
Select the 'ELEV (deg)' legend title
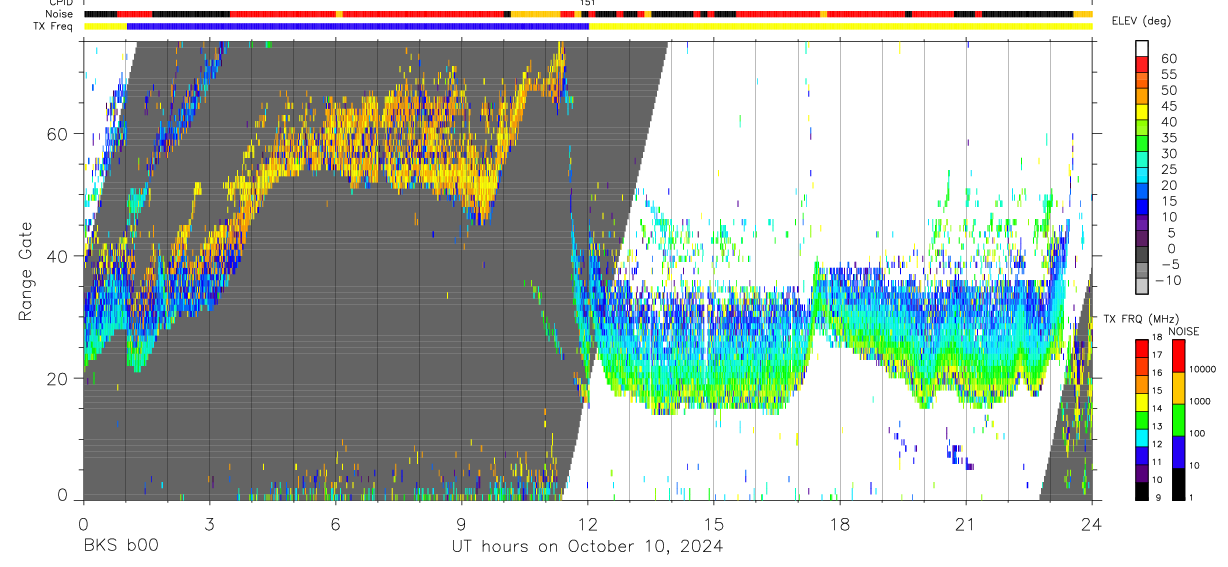coord(1141,21)
